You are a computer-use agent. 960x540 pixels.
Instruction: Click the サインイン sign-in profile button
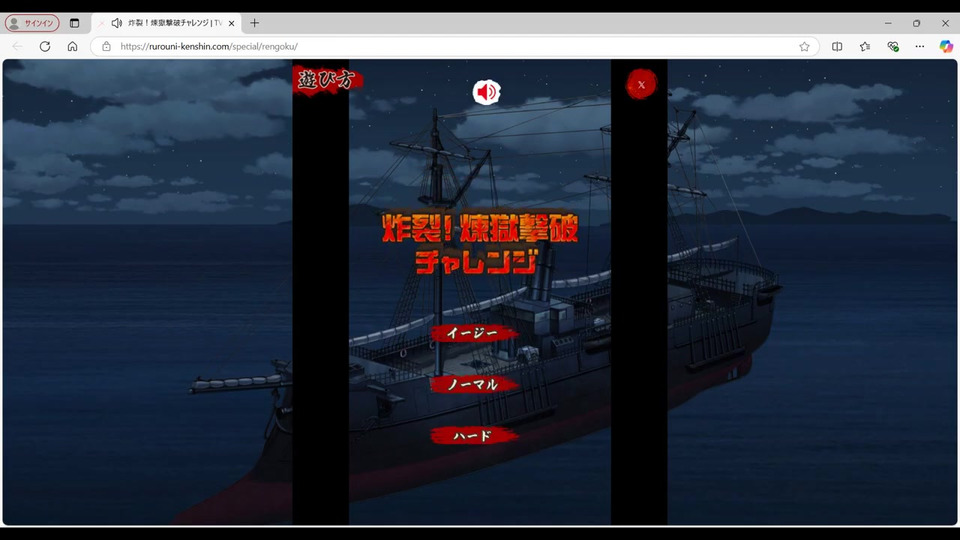(32, 23)
